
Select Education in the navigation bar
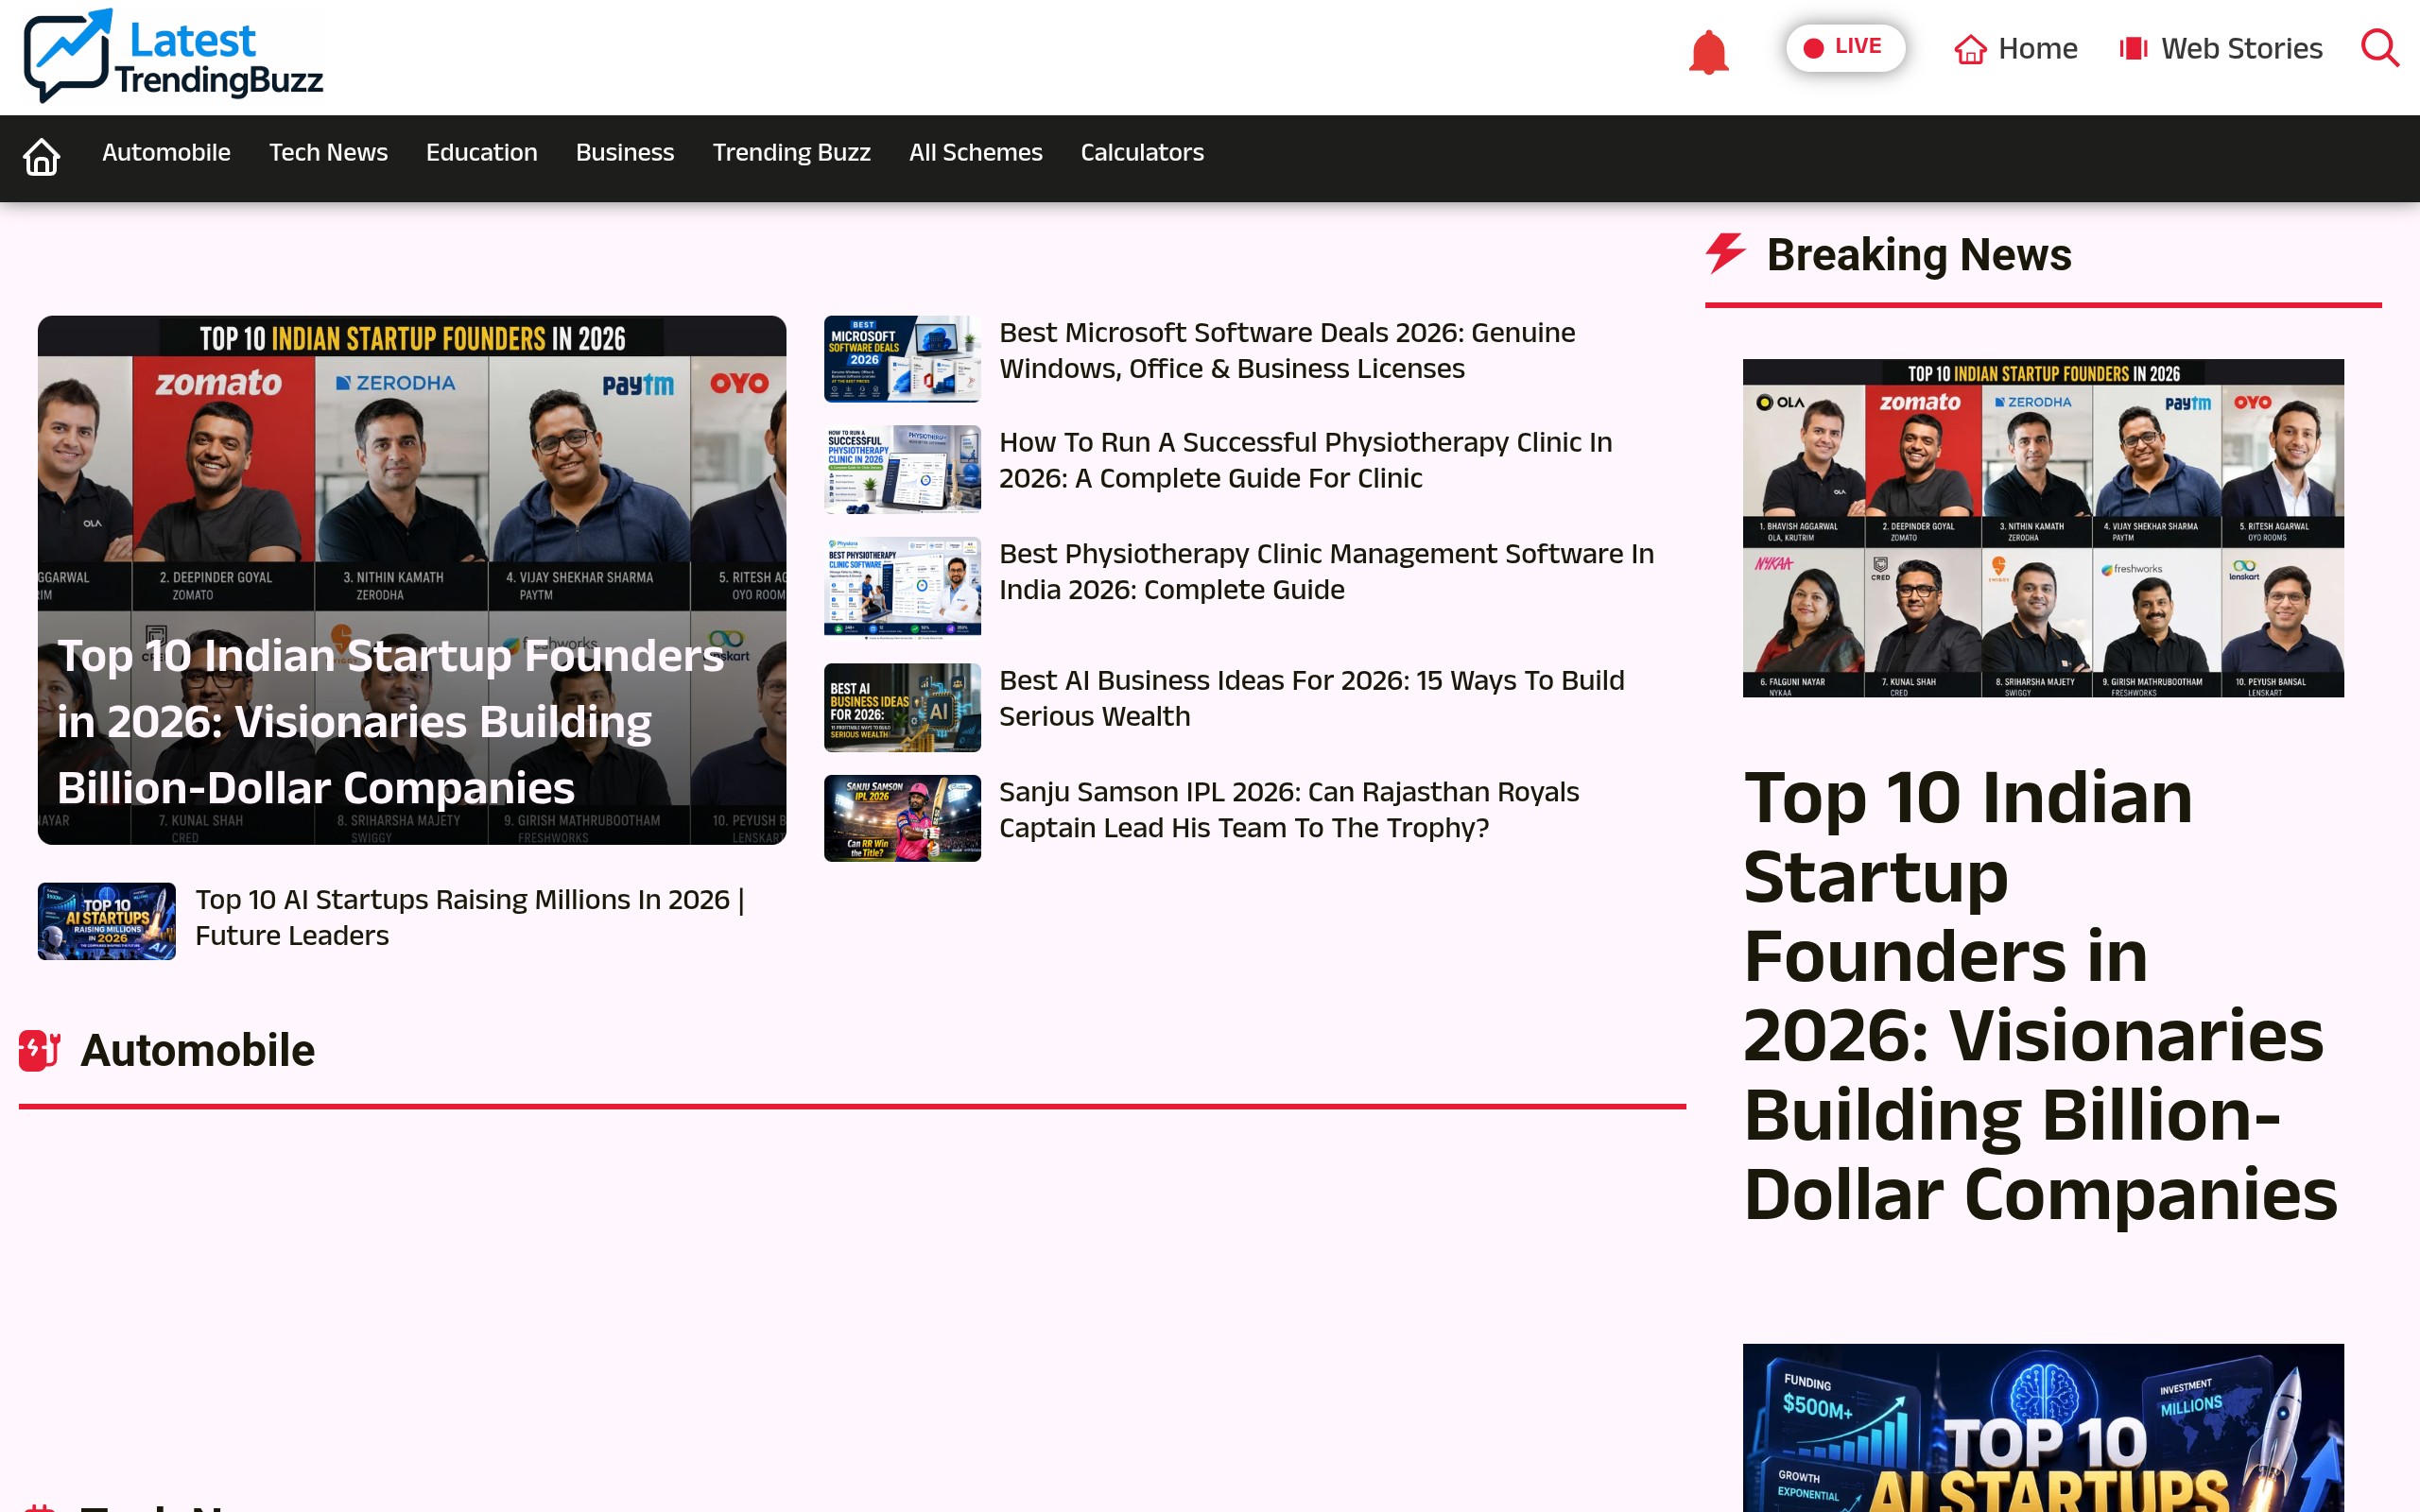pos(482,152)
